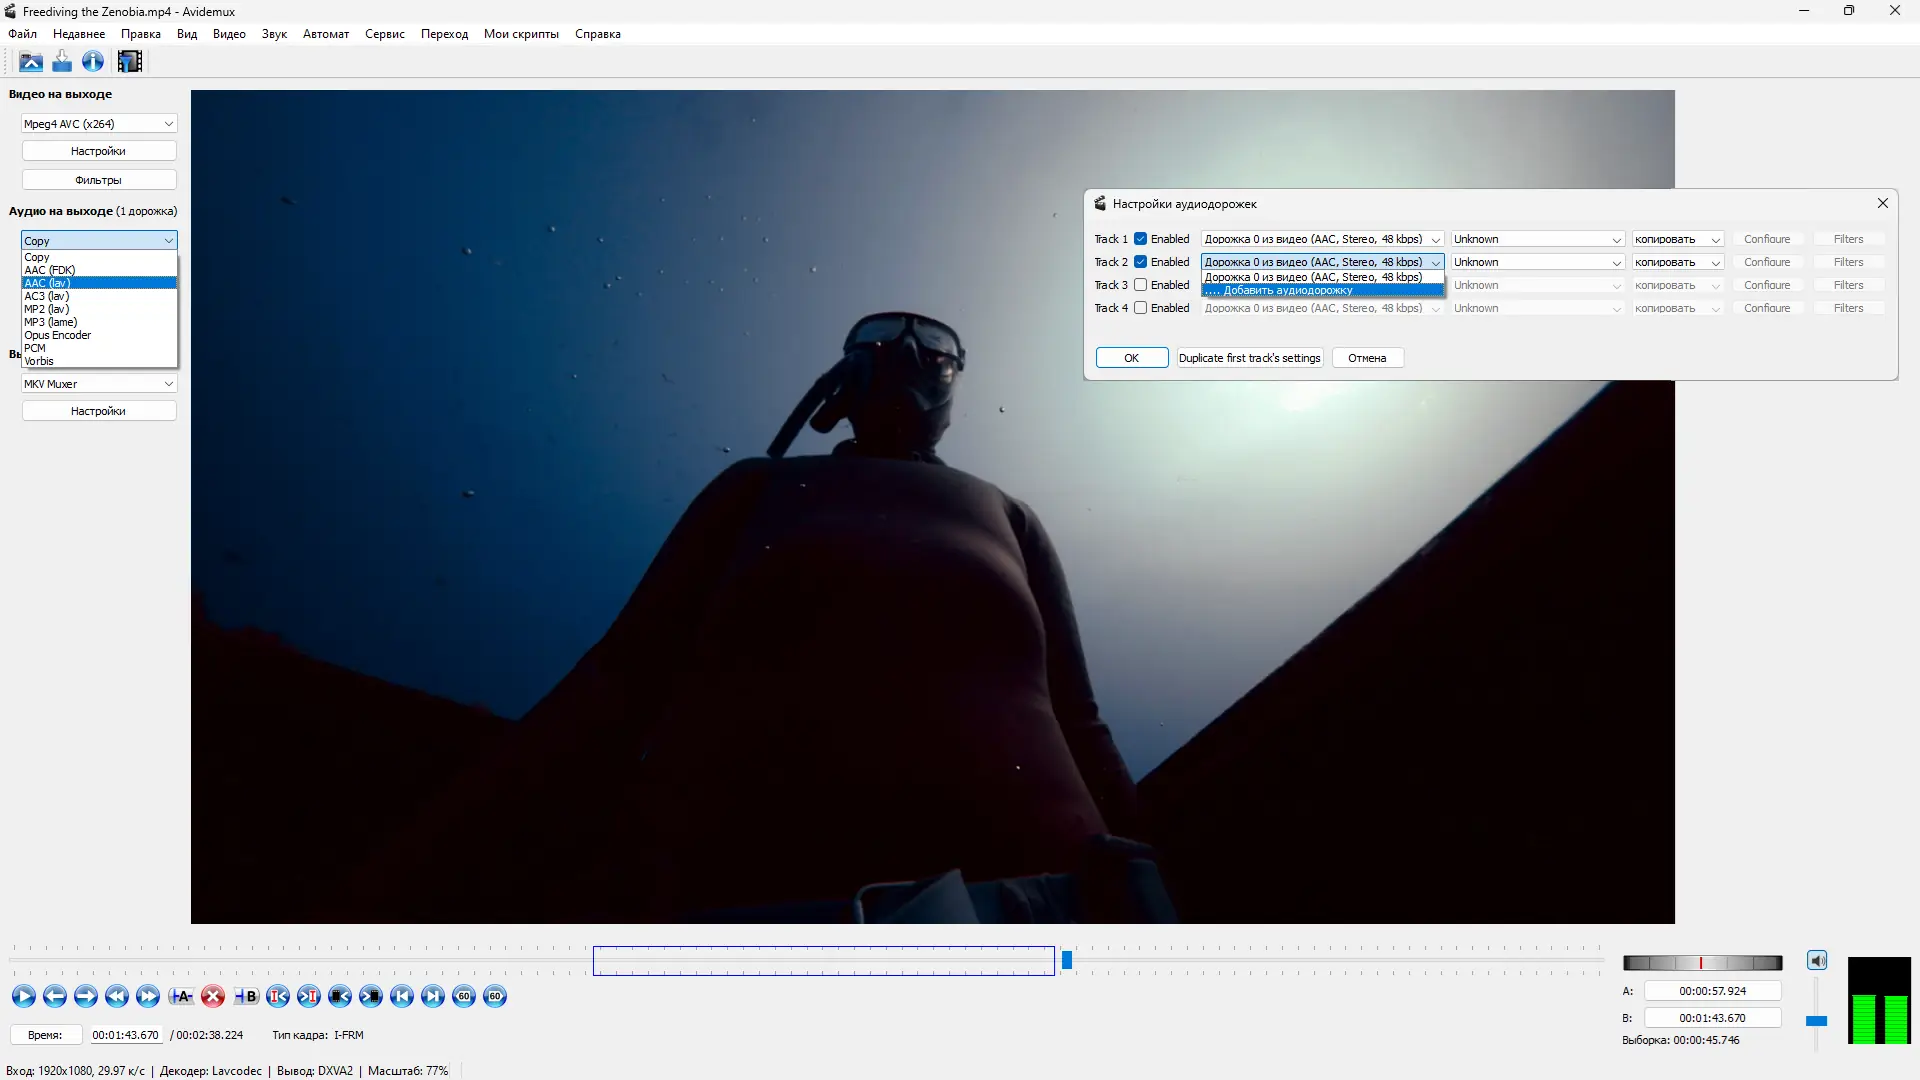Click the Play button in playback bar
Screen dimensions: 1920x1080
24,996
